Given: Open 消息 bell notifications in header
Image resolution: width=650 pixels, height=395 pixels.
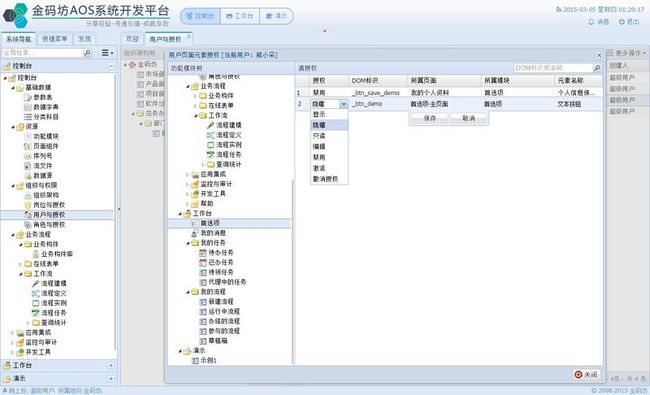Looking at the screenshot, I should click(x=598, y=22).
